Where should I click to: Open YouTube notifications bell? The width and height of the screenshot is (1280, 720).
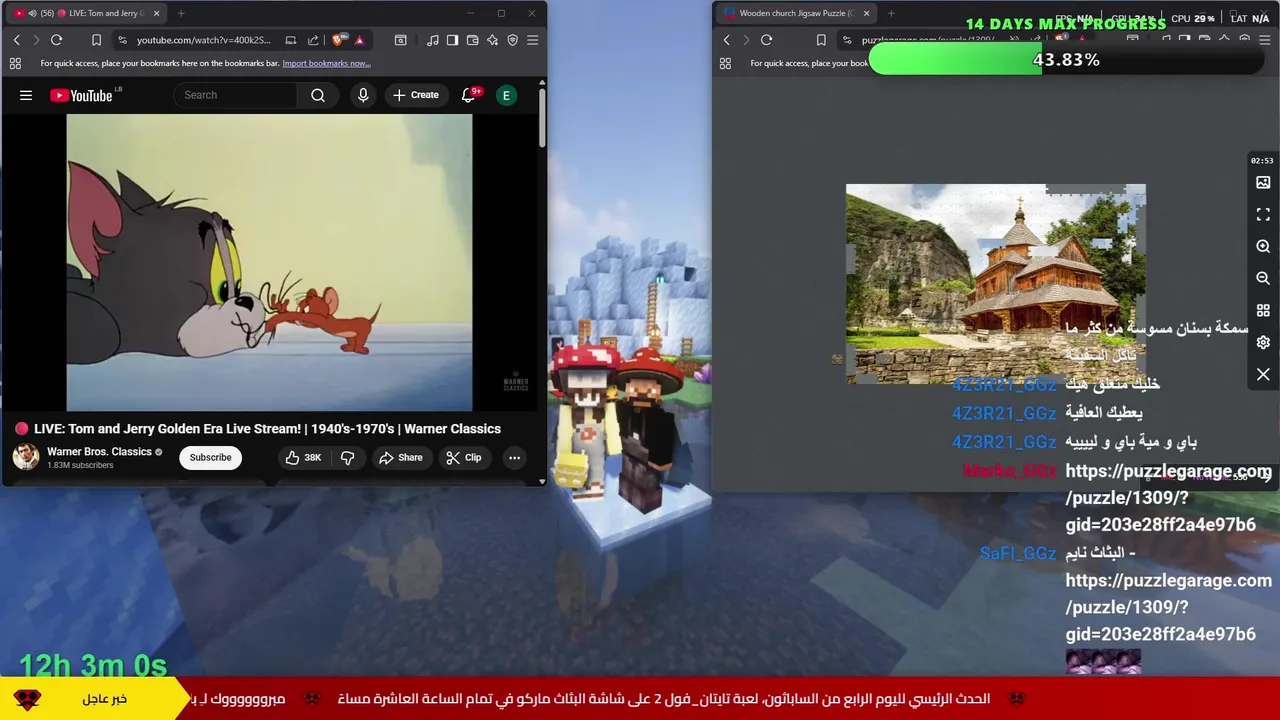click(x=468, y=95)
